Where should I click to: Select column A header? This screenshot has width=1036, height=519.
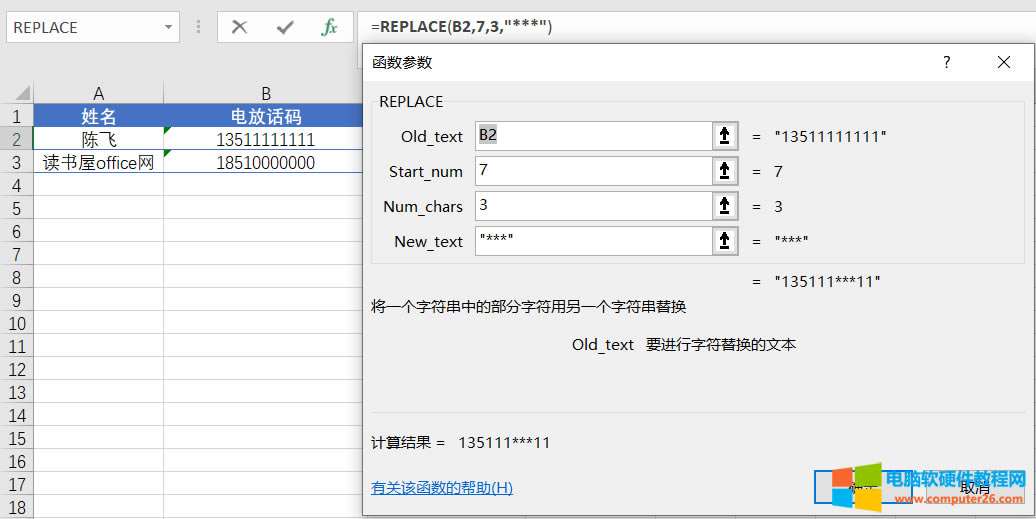98,94
